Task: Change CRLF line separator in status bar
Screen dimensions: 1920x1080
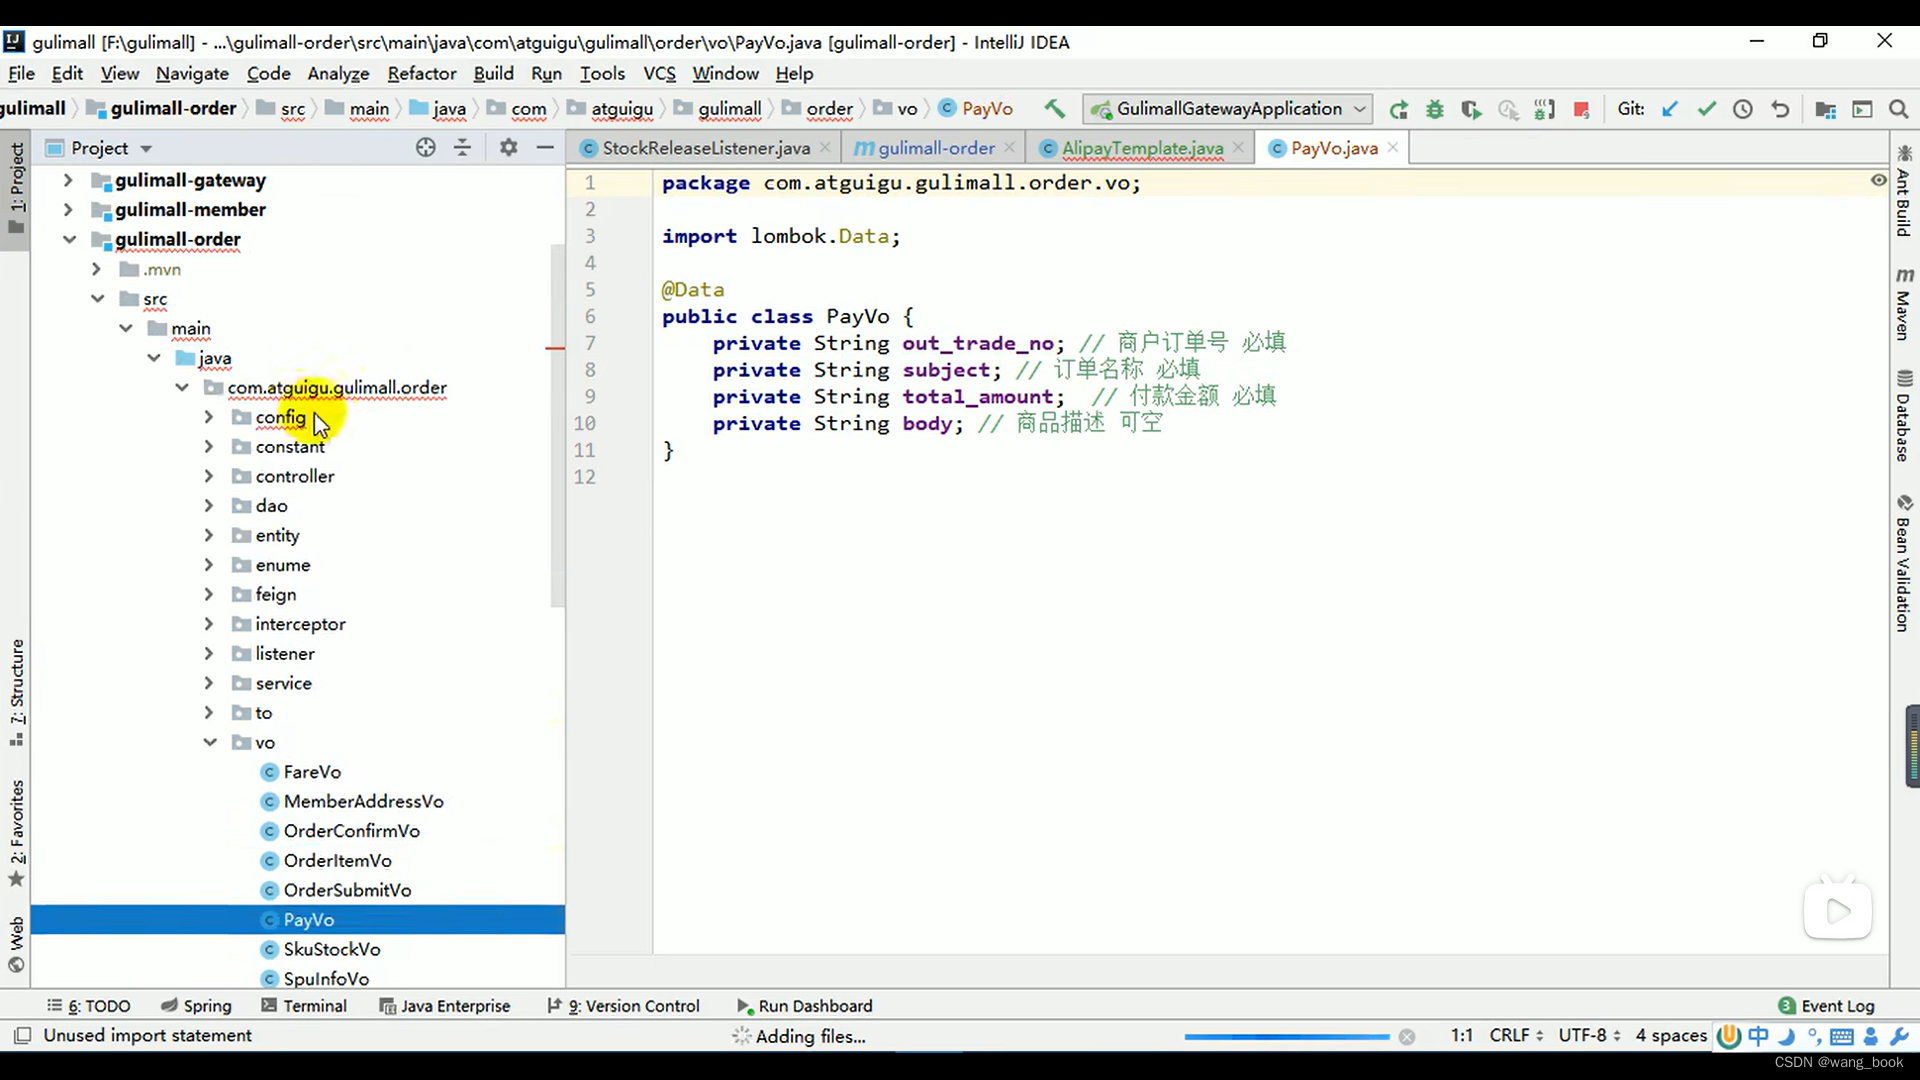Action: (1516, 1036)
